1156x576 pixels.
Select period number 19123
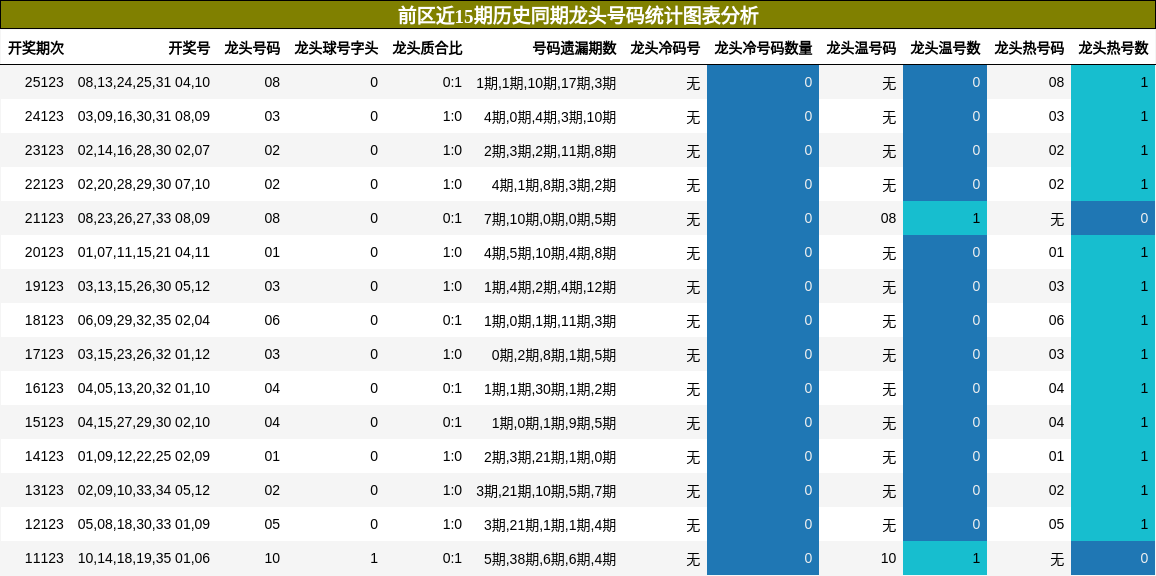click(x=44, y=286)
